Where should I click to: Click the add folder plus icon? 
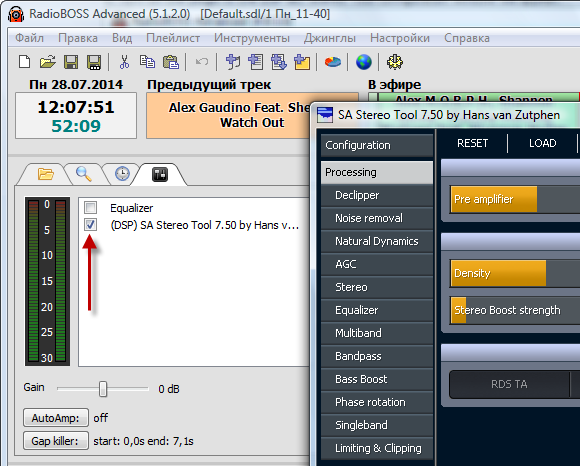click(302, 62)
